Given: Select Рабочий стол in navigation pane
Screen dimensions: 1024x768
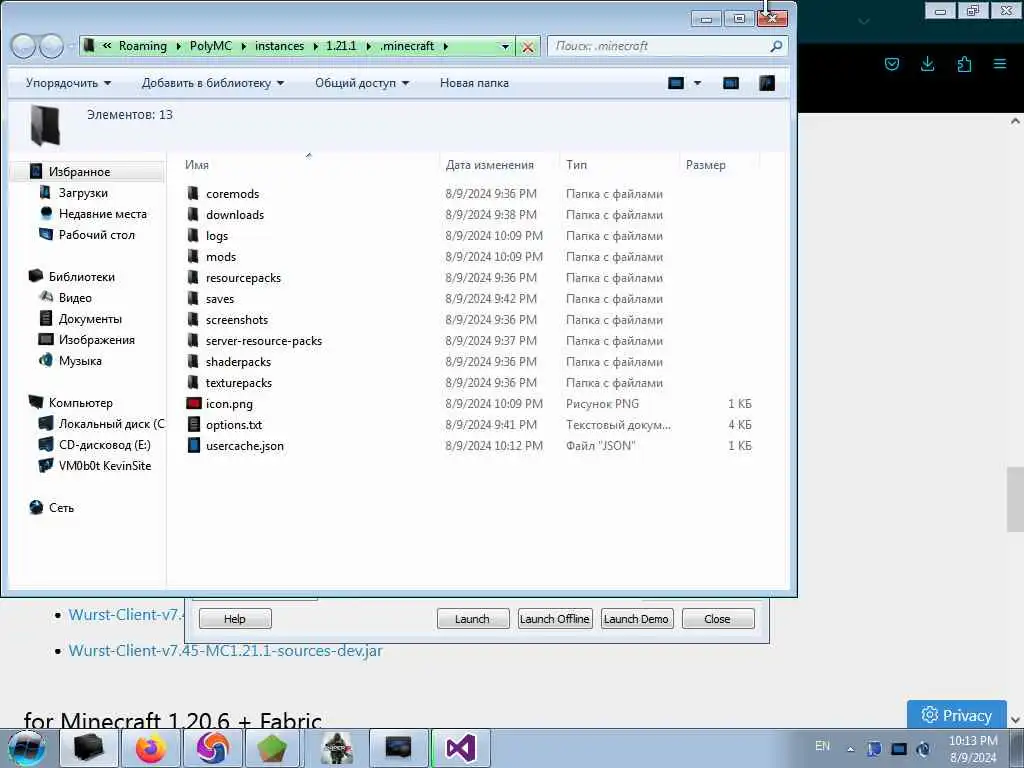Looking at the screenshot, I should [x=96, y=234].
